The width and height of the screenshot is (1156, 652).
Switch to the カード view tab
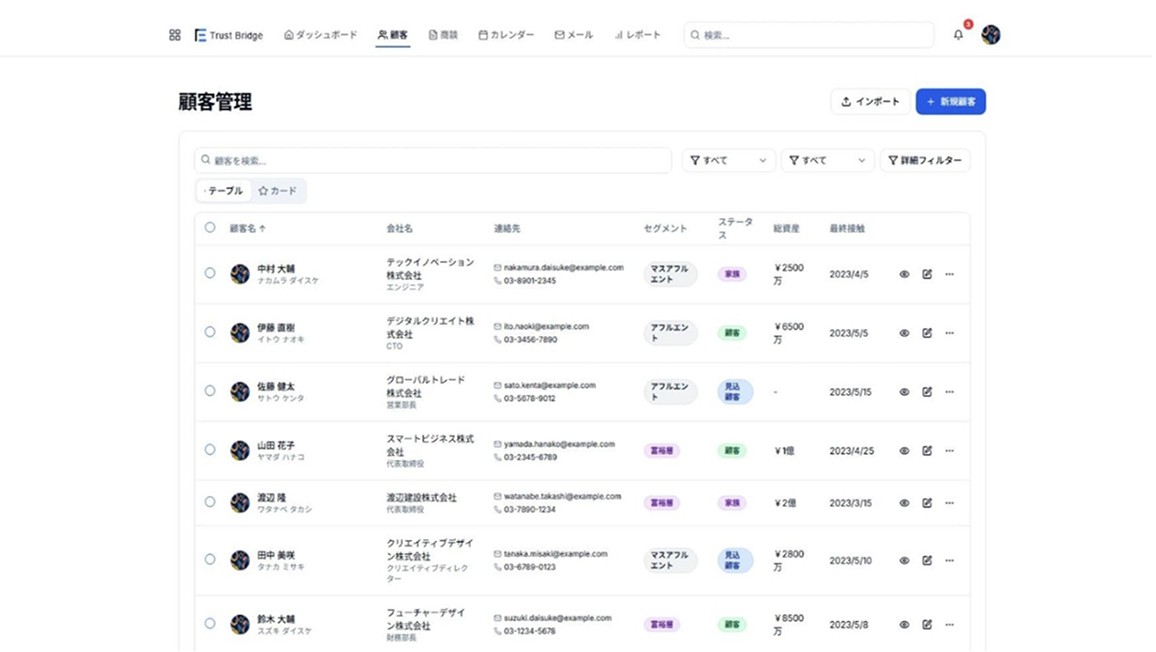coord(278,191)
